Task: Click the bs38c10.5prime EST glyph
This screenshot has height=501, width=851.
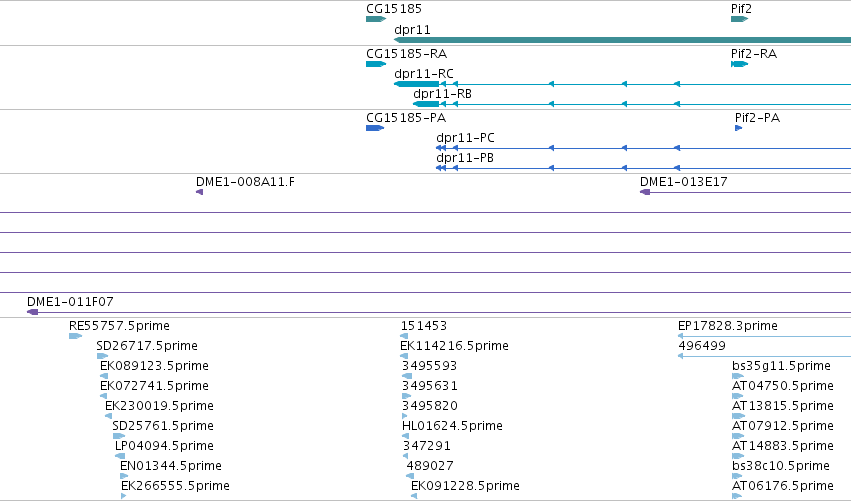Action: pos(737,476)
